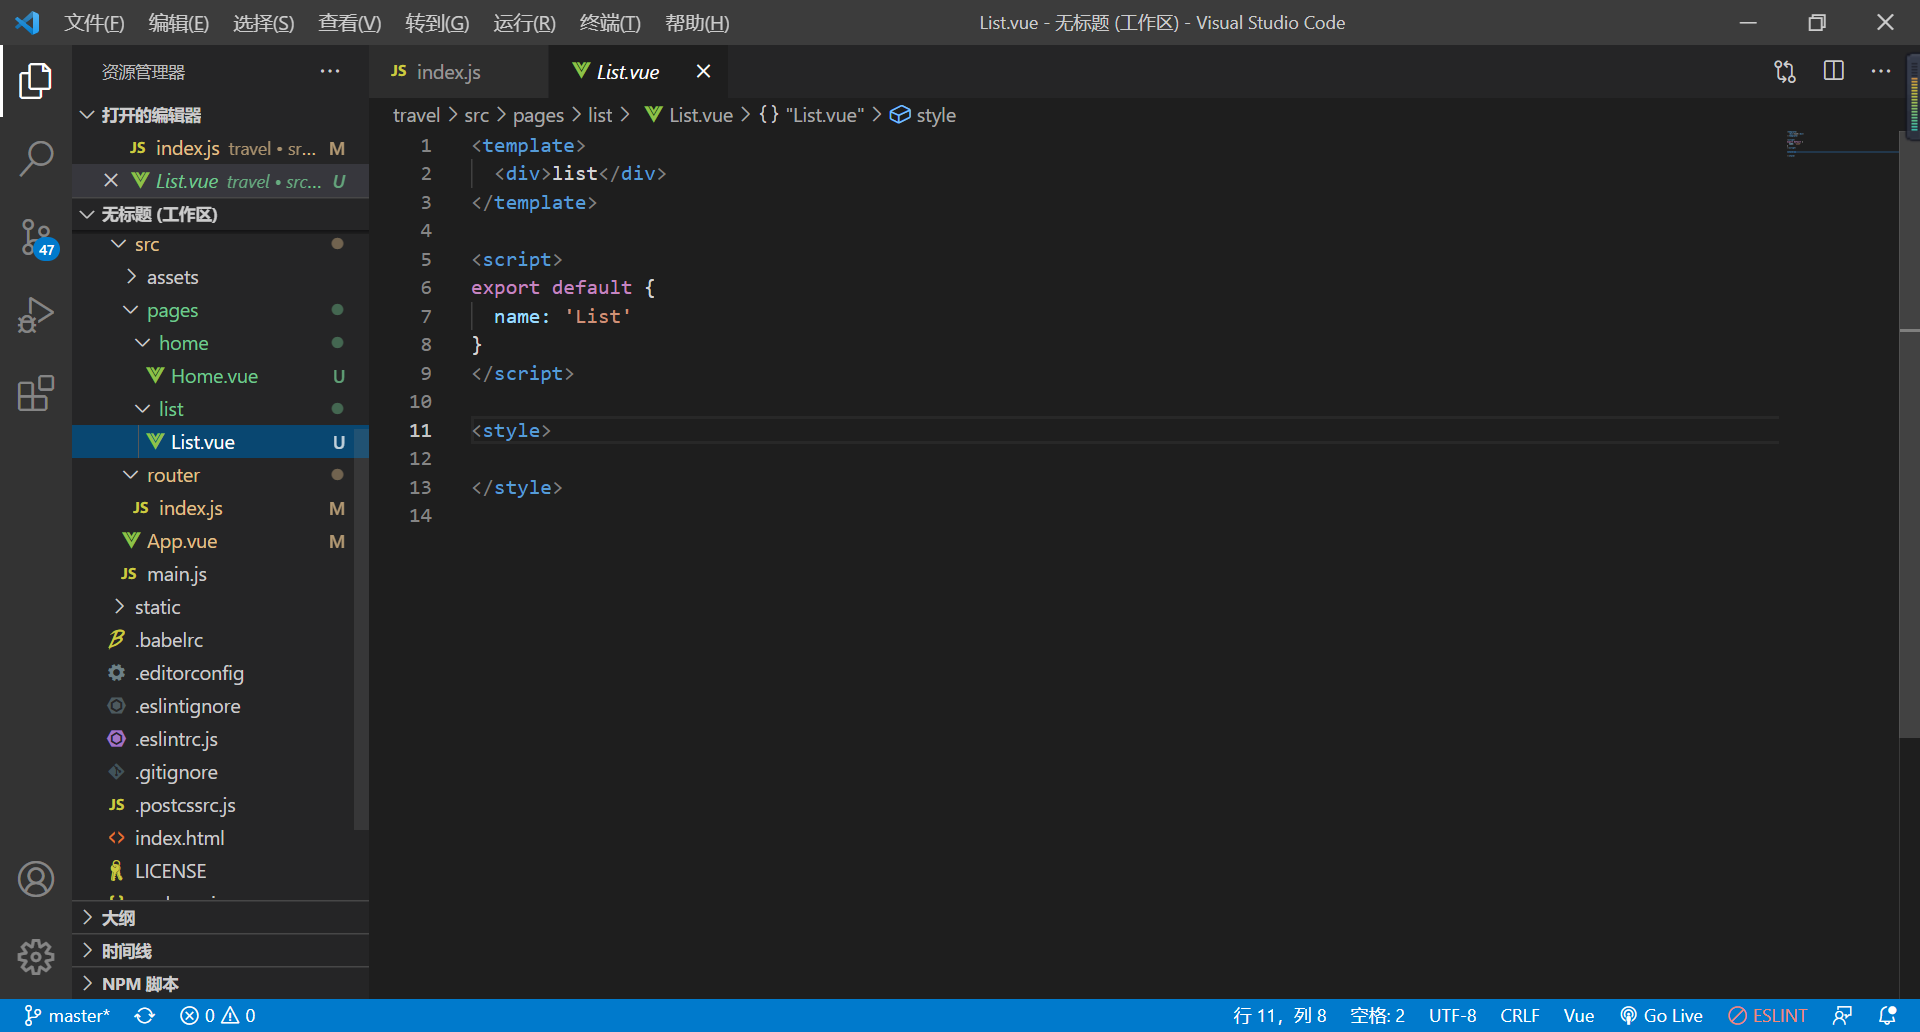Click the feedback icon in status bar
Screen dimensions: 1920x1032
pyautogui.click(x=1842, y=1015)
